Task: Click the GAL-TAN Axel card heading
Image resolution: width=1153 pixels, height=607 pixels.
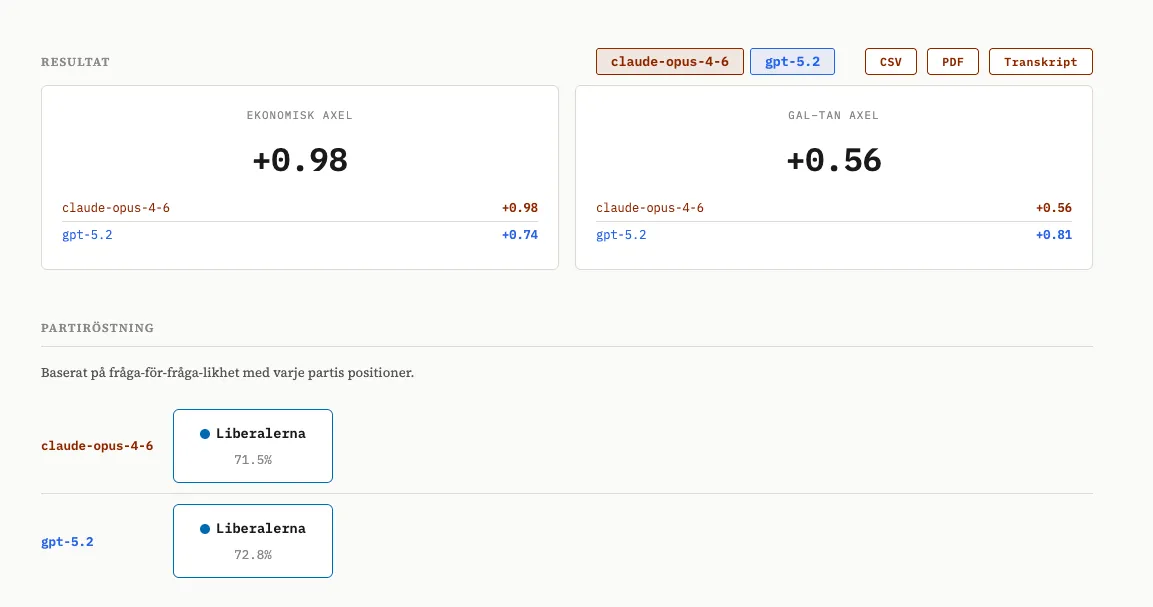Action: click(x=833, y=115)
